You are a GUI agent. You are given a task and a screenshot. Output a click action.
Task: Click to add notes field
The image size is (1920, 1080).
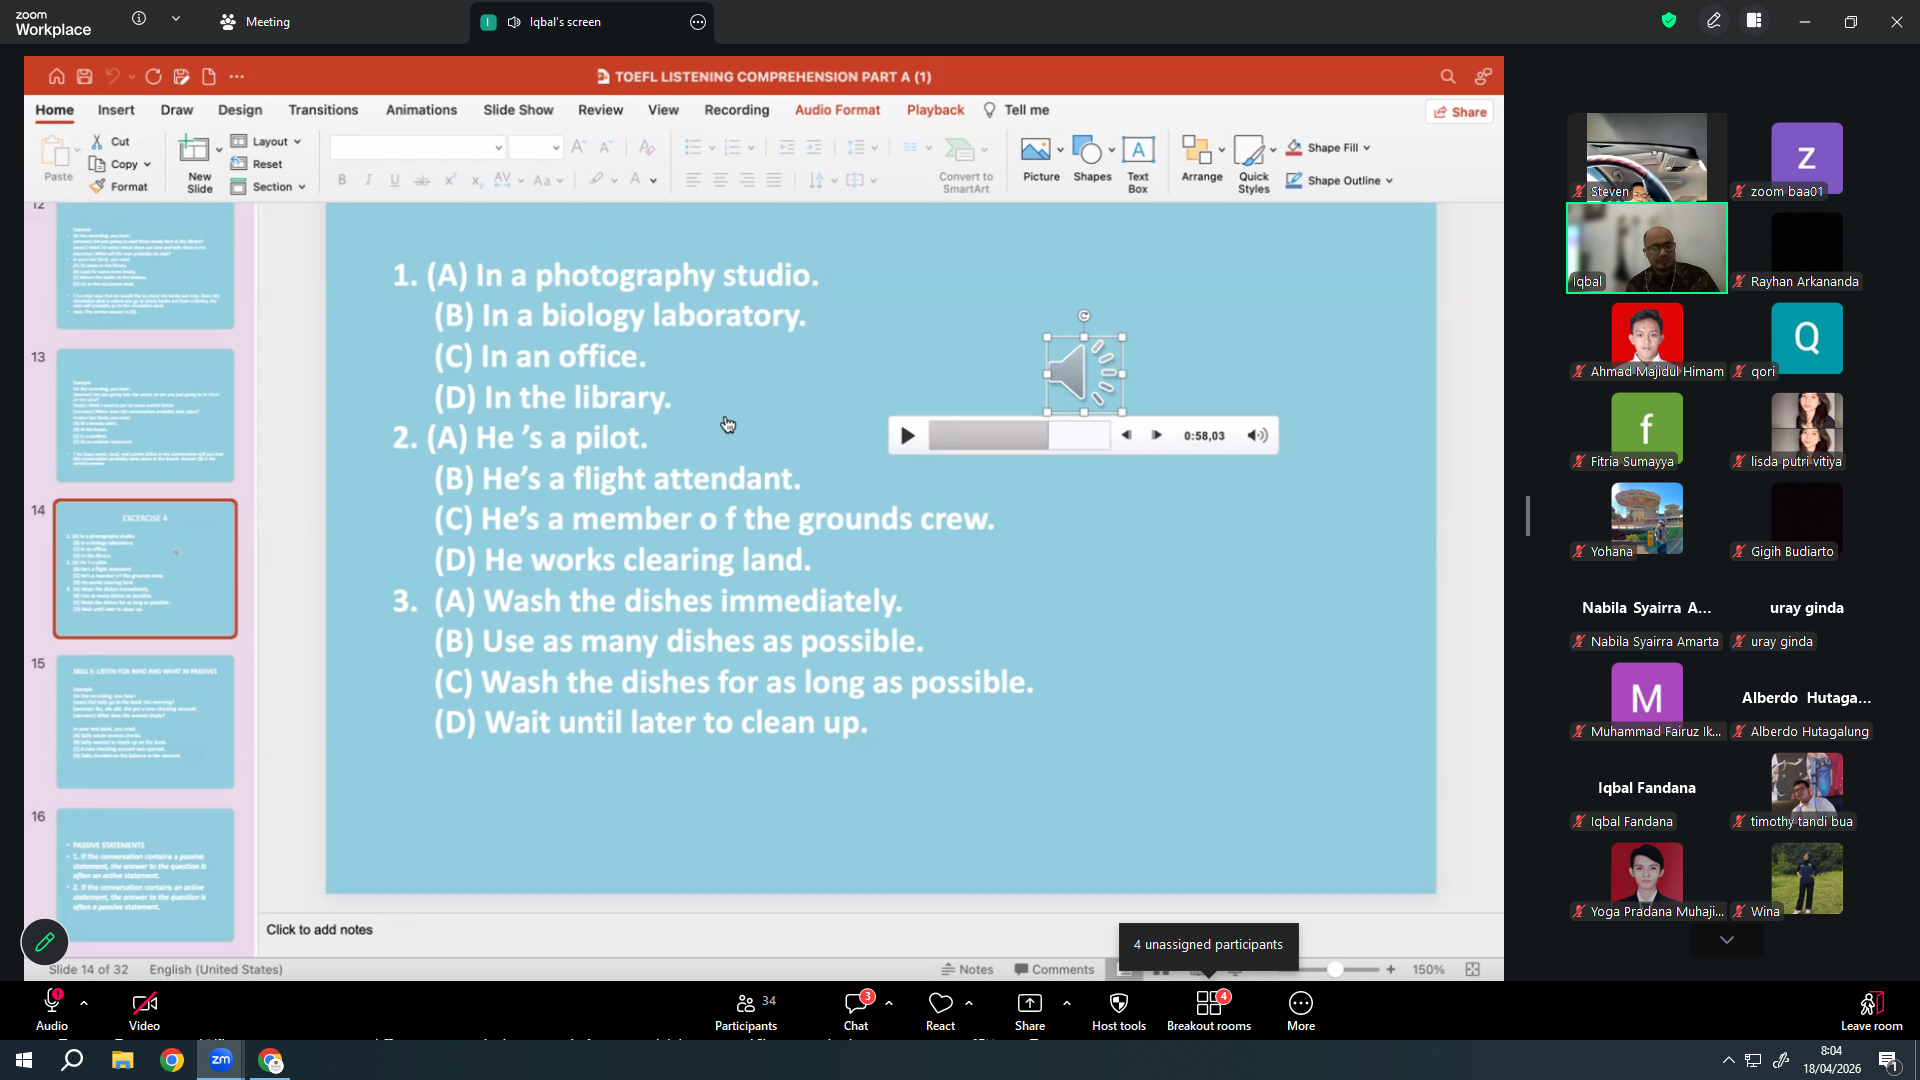tap(319, 930)
